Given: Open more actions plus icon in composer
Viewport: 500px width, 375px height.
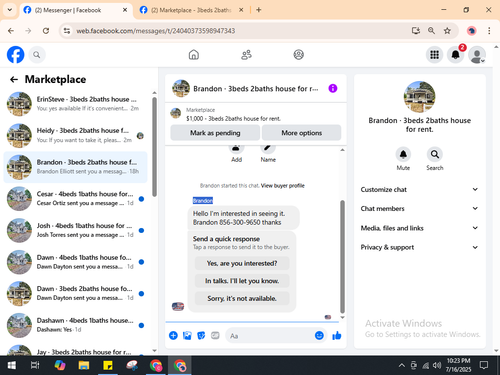Looking at the screenshot, I should [173, 335].
